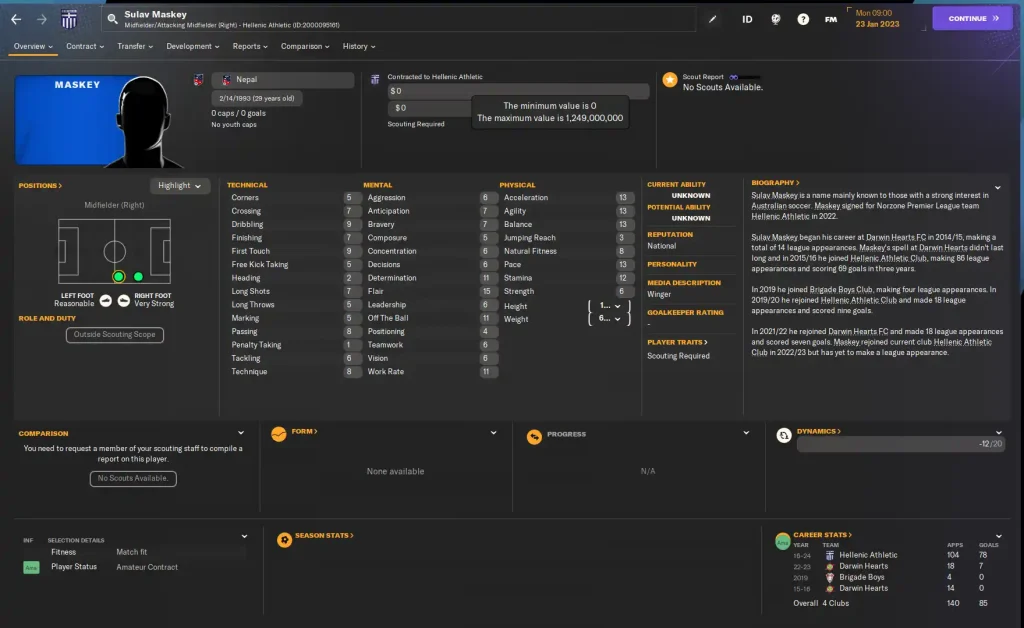Click the search magnifier icon
The width and height of the screenshot is (1024, 628).
112,20
